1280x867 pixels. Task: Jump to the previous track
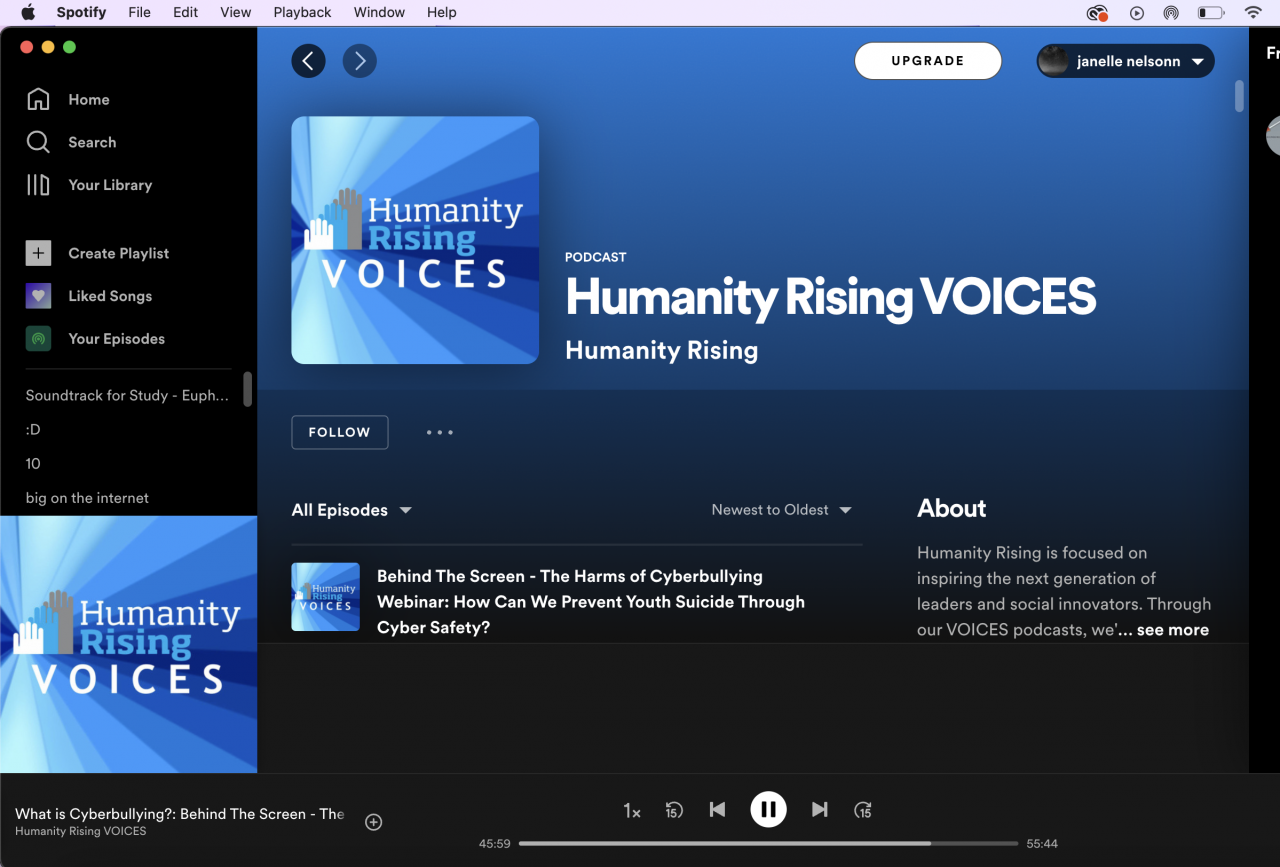[x=717, y=809]
